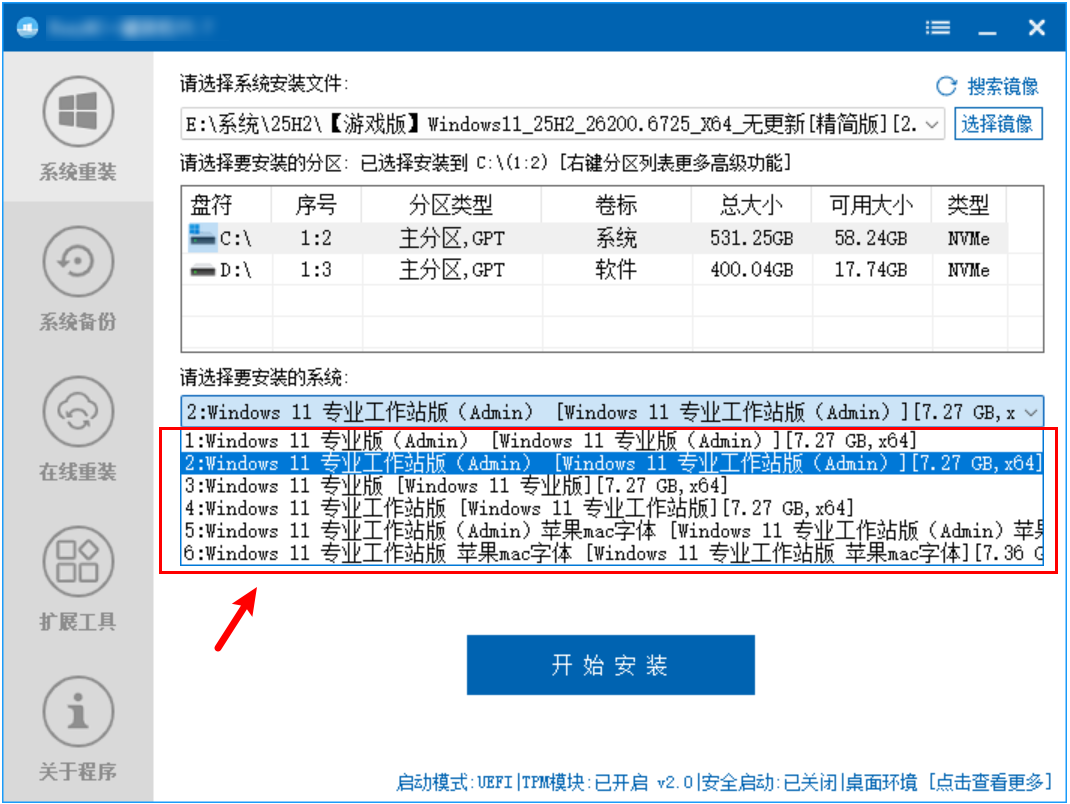Click the 系统 volume label cell
1070x804 pixels.
(616, 238)
